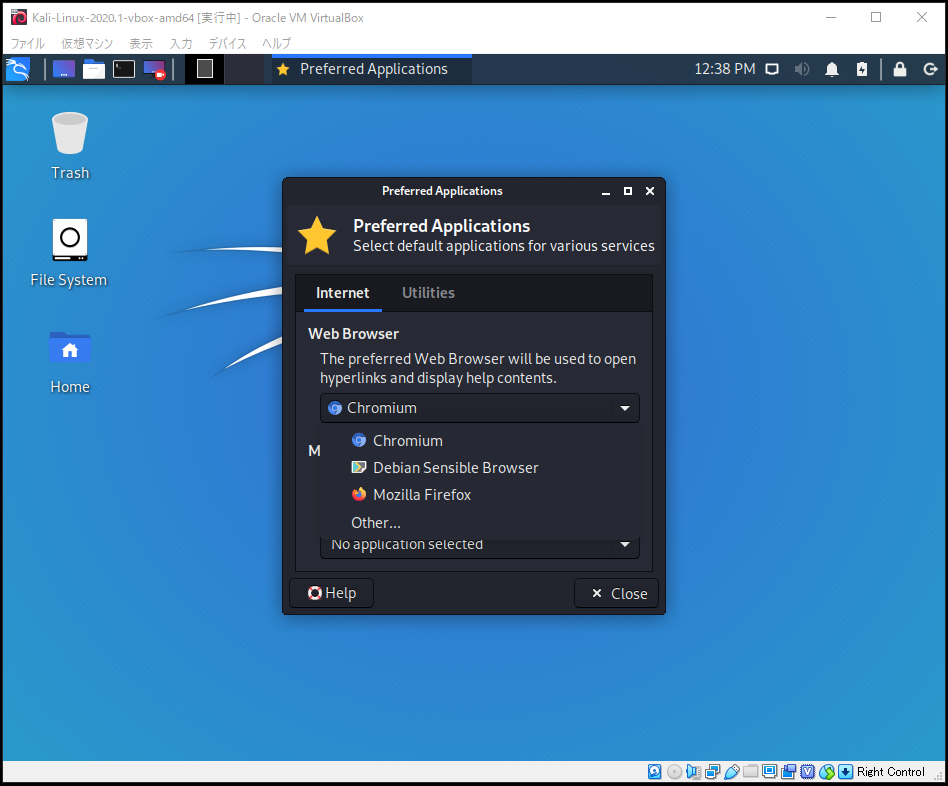
Task: Lock the screen with padlock icon
Action: point(900,69)
